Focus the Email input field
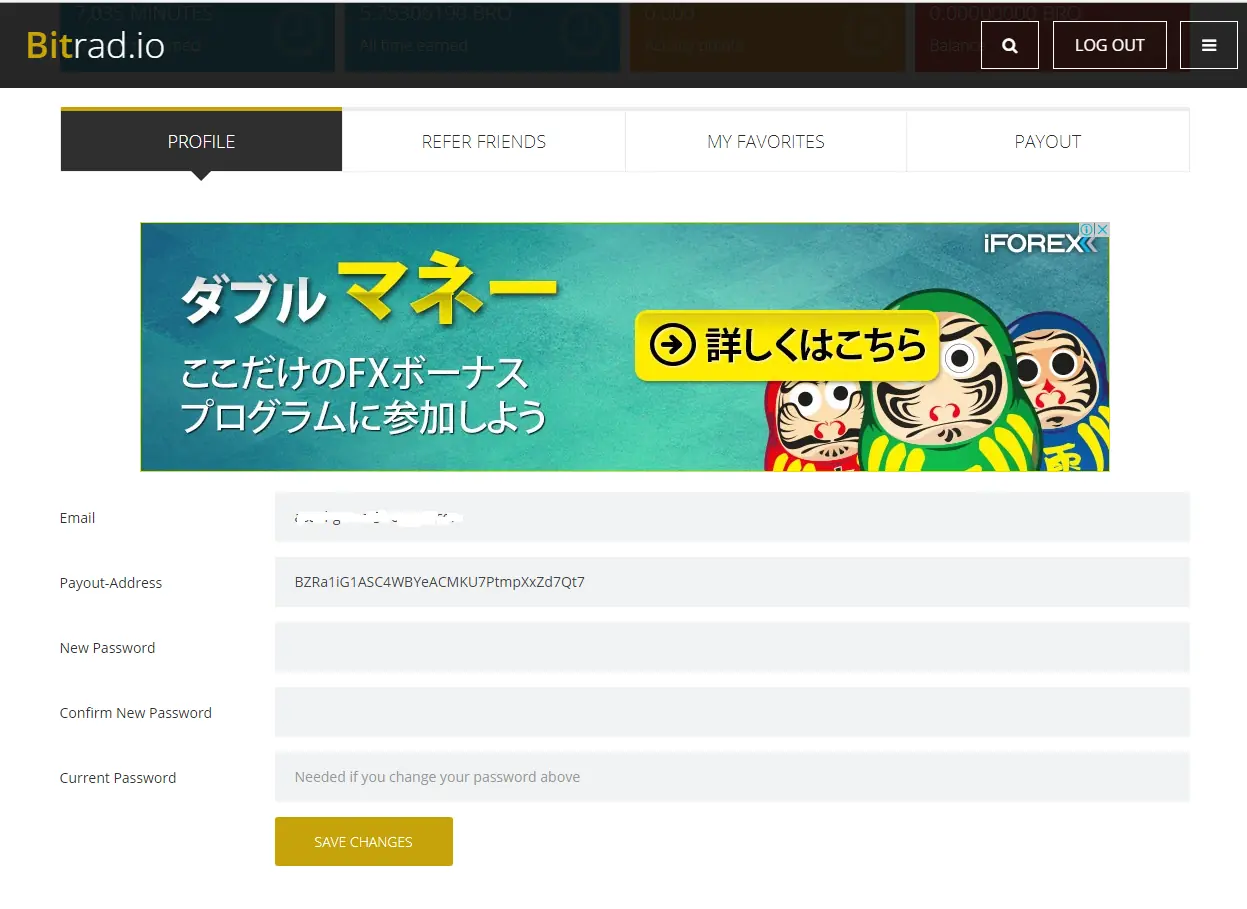The height and width of the screenshot is (909, 1247). [732, 517]
